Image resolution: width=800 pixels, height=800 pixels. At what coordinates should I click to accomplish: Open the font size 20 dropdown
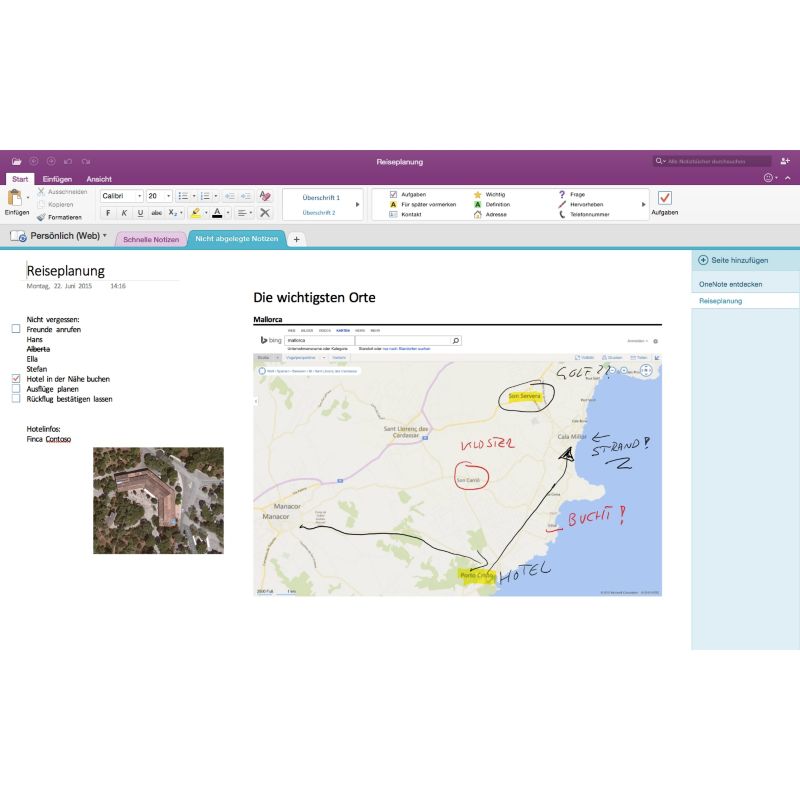click(168, 196)
